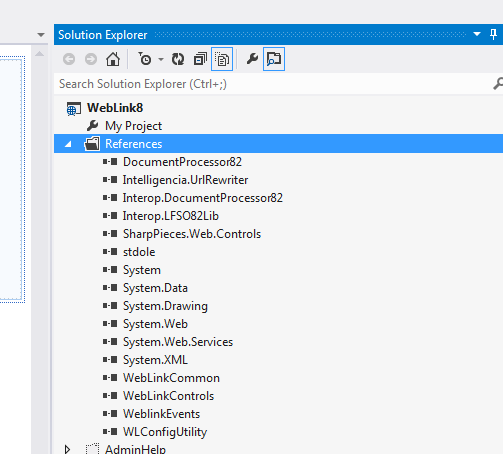This screenshot has width=503, height=454.
Task: Select the WebLink8 project node
Action: [x=115, y=108]
